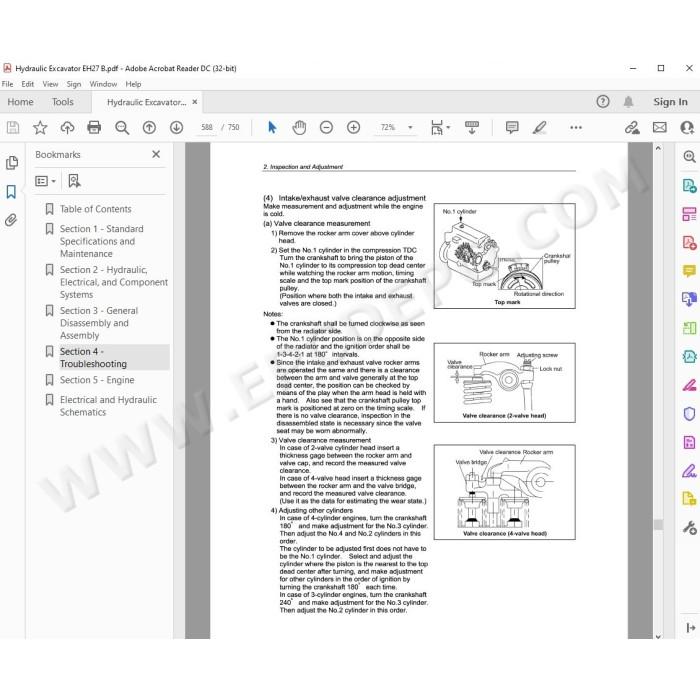Go to previous page arrow icon
The width and height of the screenshot is (700, 700).
(x=149, y=128)
